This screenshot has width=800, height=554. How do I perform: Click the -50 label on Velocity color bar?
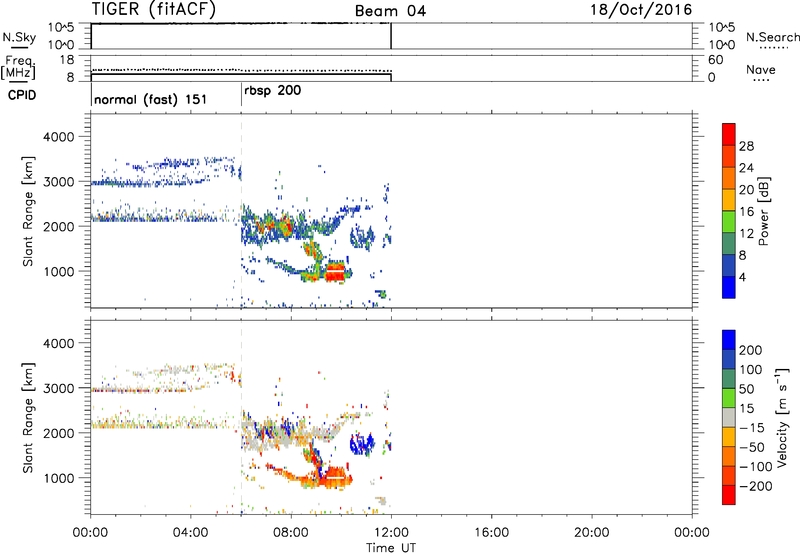click(x=752, y=447)
